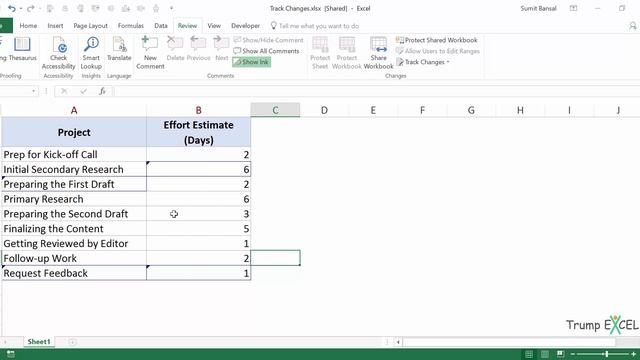Select column A header
Image resolution: width=640 pixels, height=360 pixels.
pyautogui.click(x=74, y=110)
